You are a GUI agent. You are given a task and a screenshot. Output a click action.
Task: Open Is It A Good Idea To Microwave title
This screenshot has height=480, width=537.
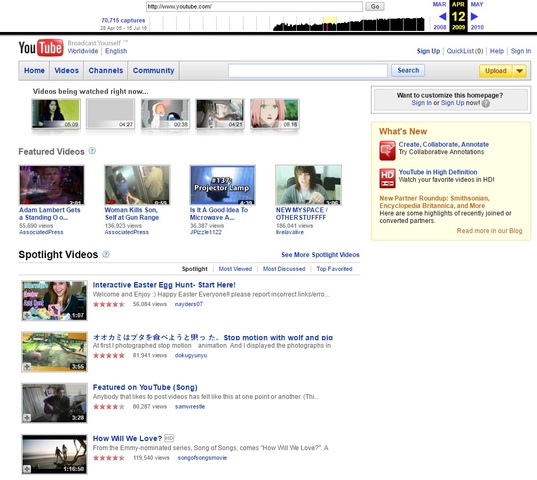tap(219, 214)
